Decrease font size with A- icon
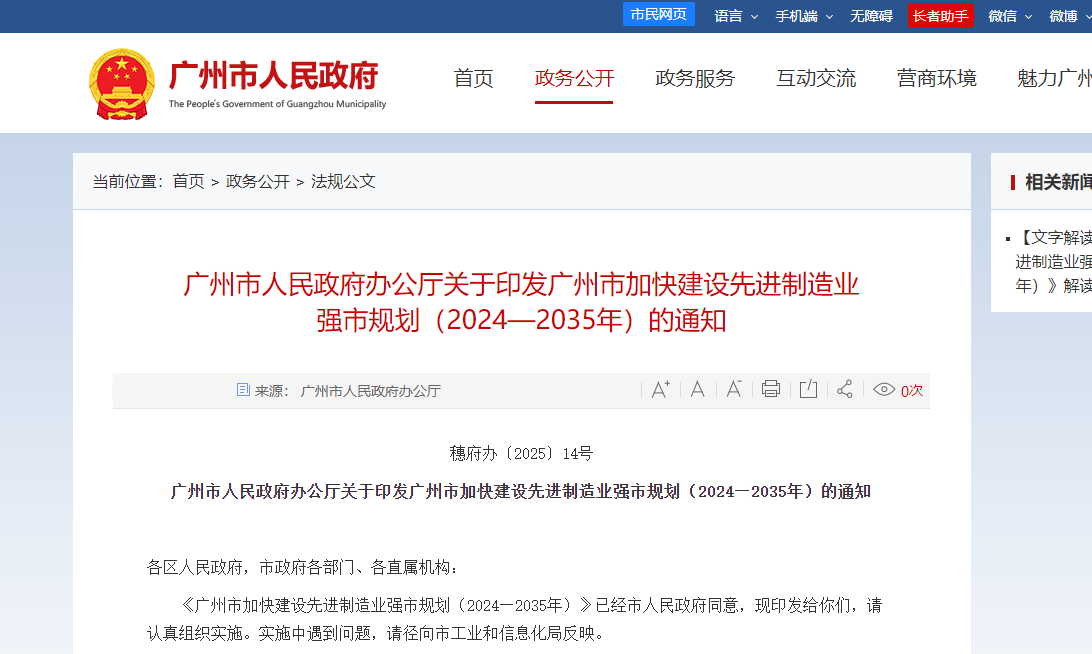This screenshot has height=654, width=1092. pos(734,390)
